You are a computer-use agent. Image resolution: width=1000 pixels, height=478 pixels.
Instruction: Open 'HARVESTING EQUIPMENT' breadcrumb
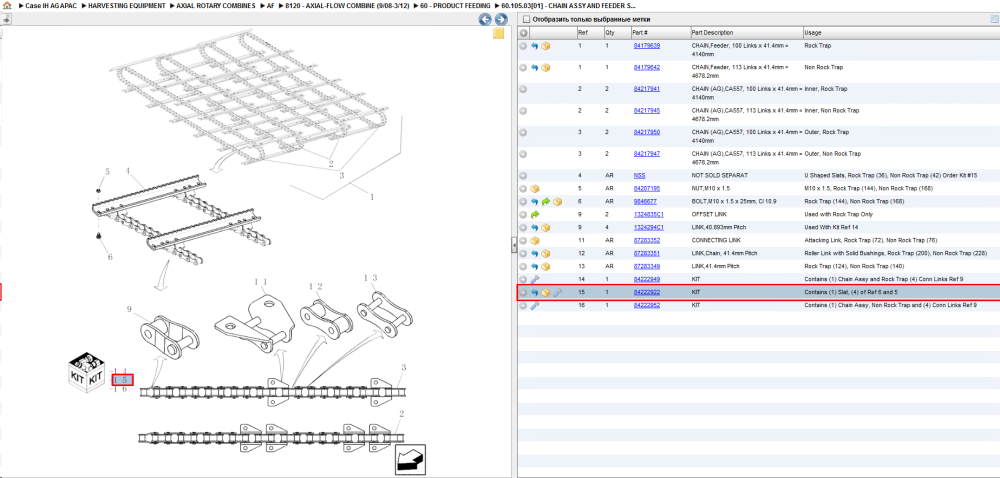[127, 5]
